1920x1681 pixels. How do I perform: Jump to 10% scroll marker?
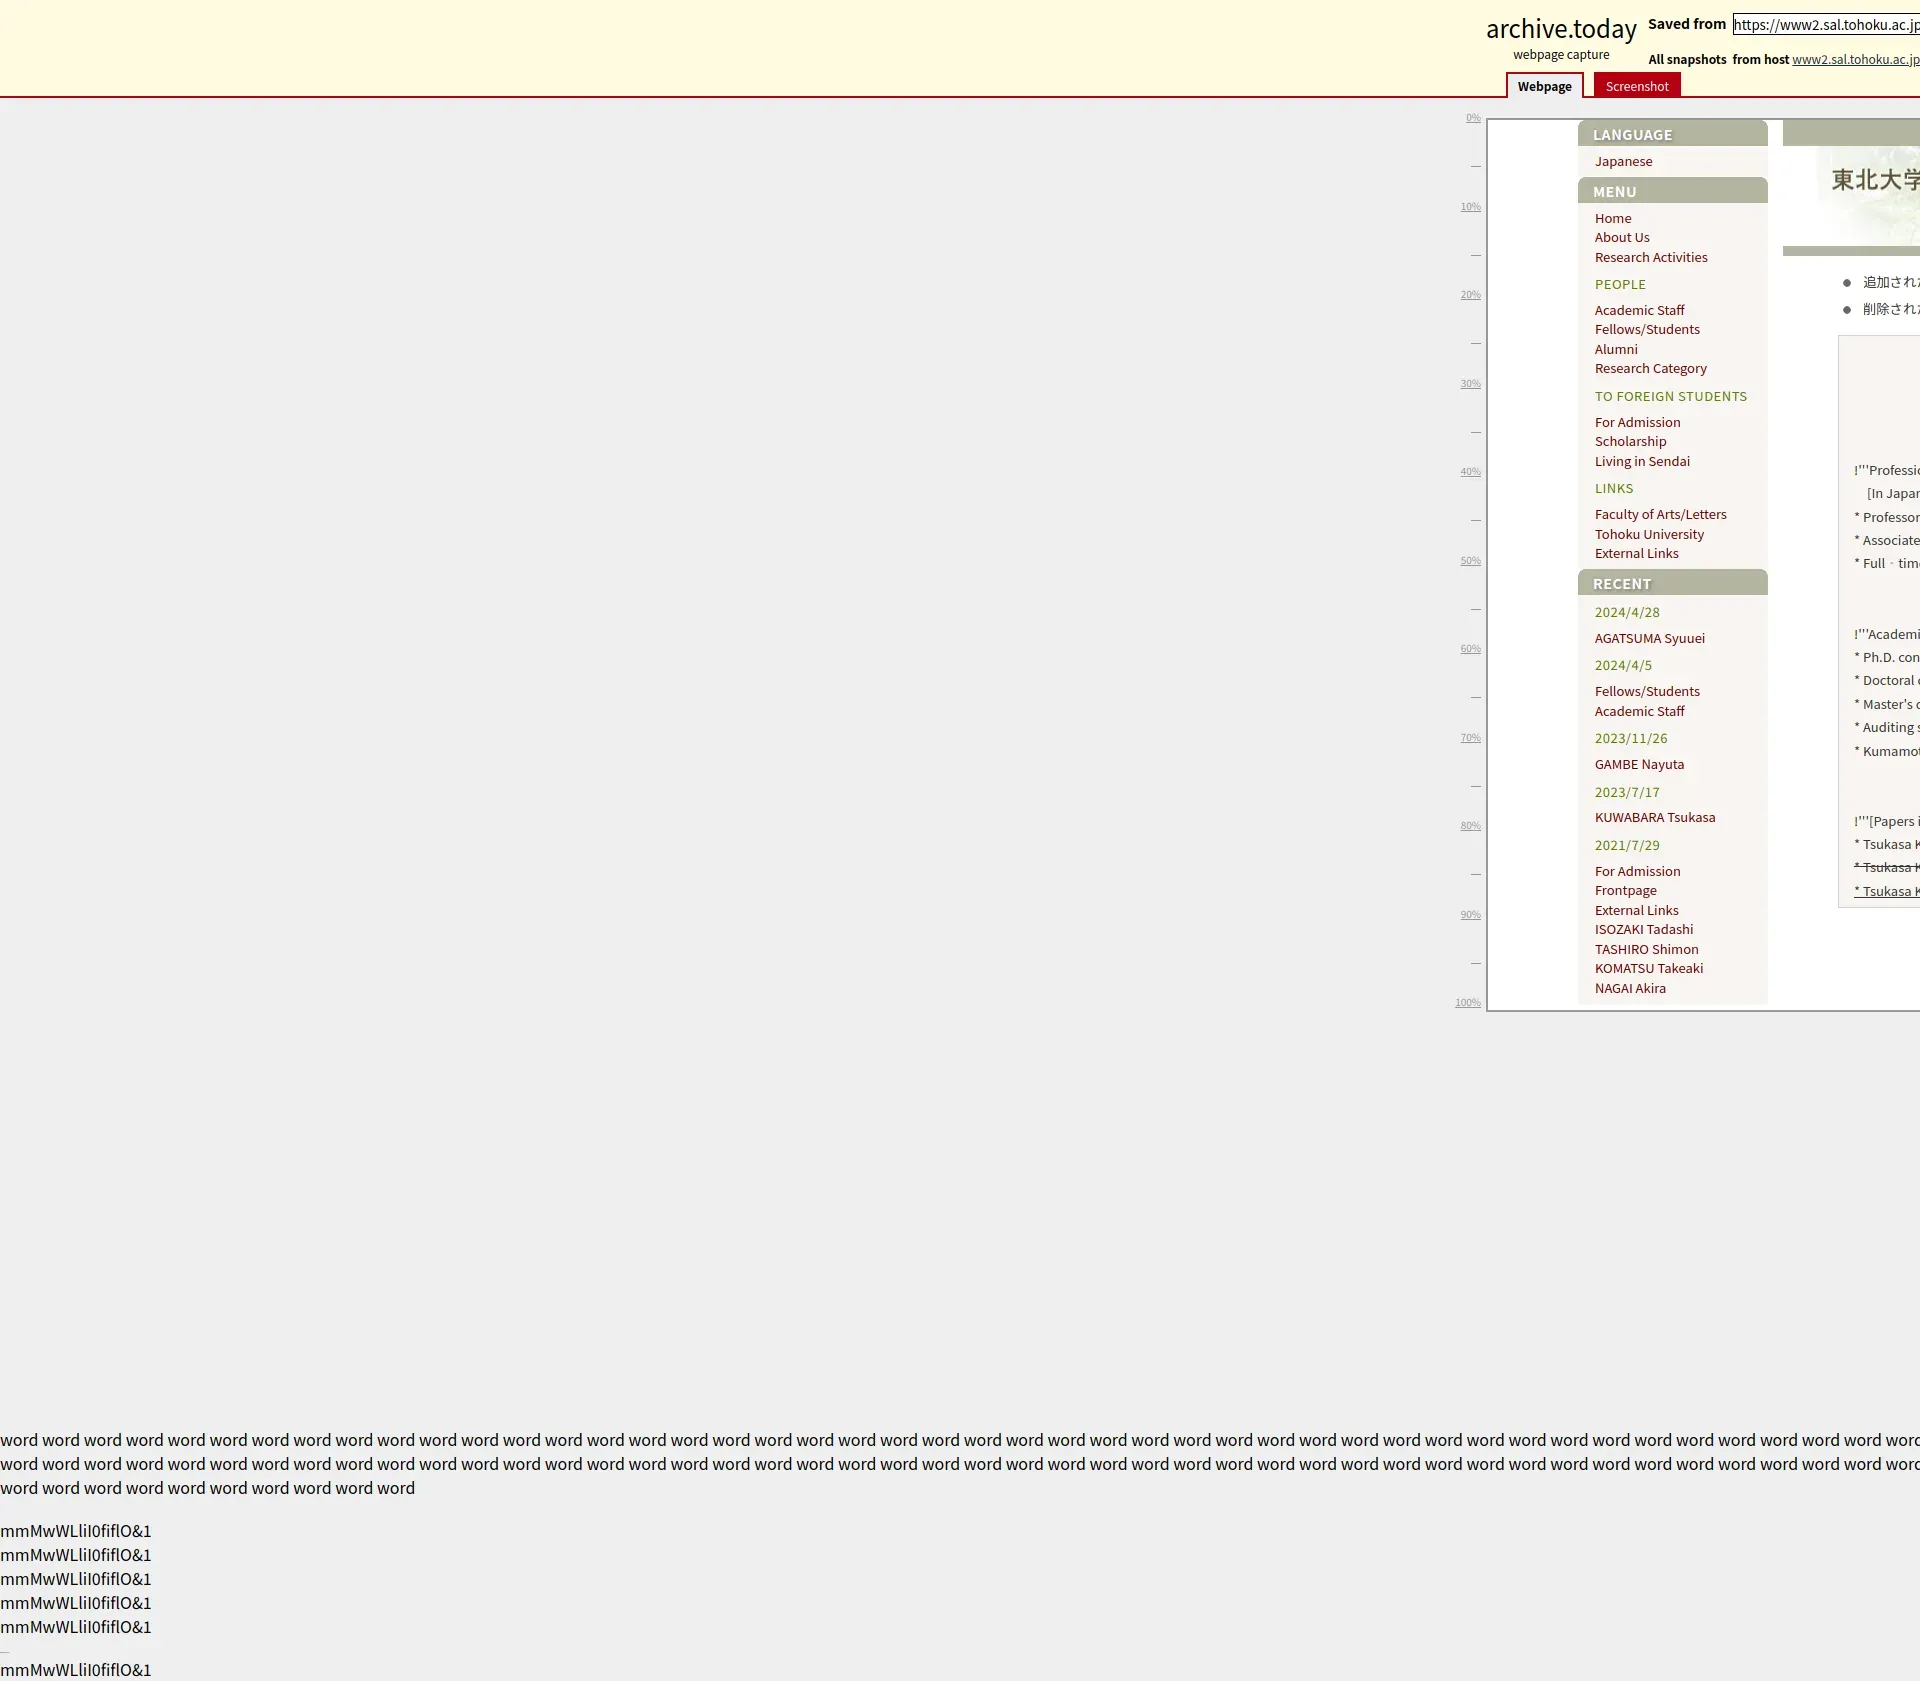point(1470,207)
